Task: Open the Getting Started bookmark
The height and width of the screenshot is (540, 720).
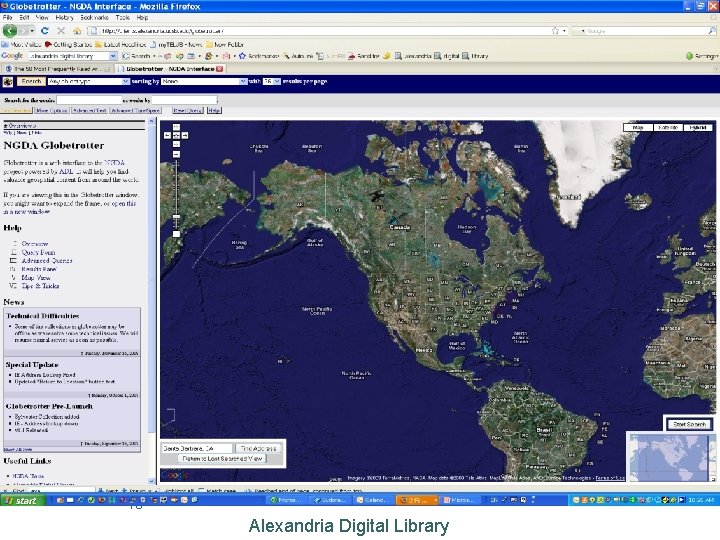Action: pos(68,45)
